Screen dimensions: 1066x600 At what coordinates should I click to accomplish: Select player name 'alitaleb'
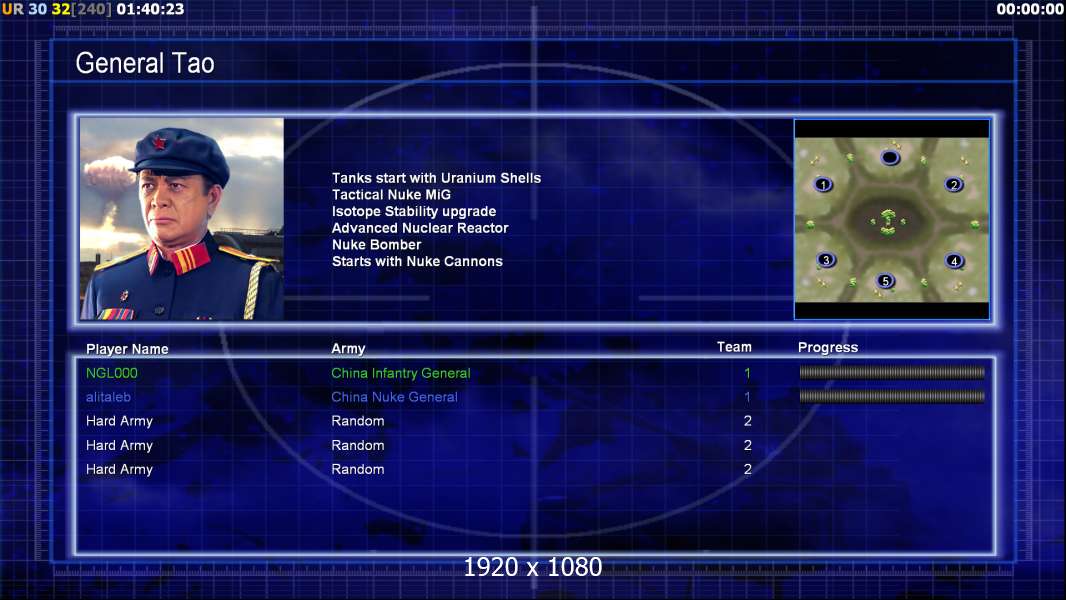[x=108, y=397]
